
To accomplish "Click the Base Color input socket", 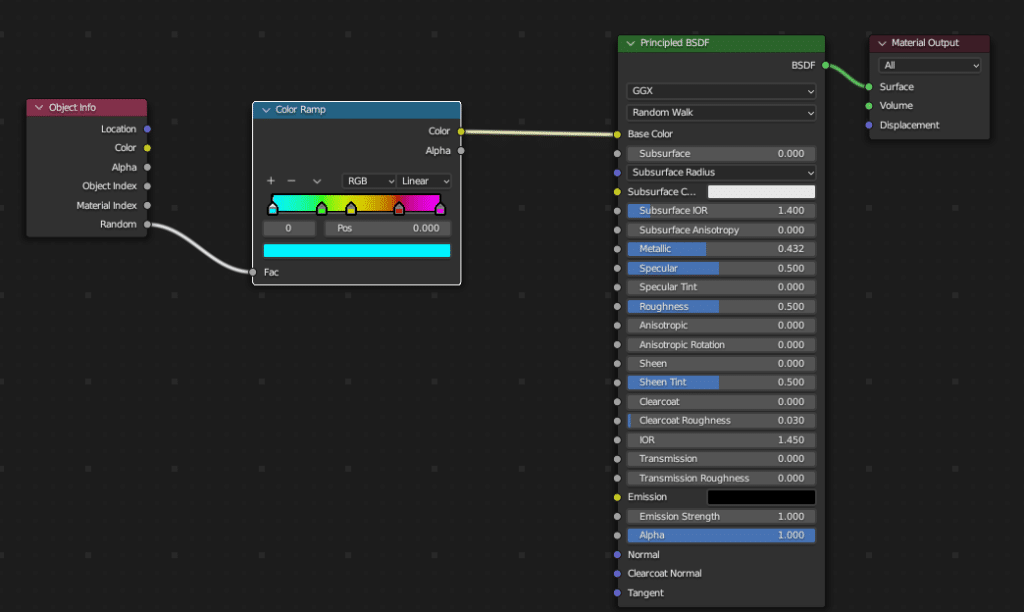I will point(617,134).
